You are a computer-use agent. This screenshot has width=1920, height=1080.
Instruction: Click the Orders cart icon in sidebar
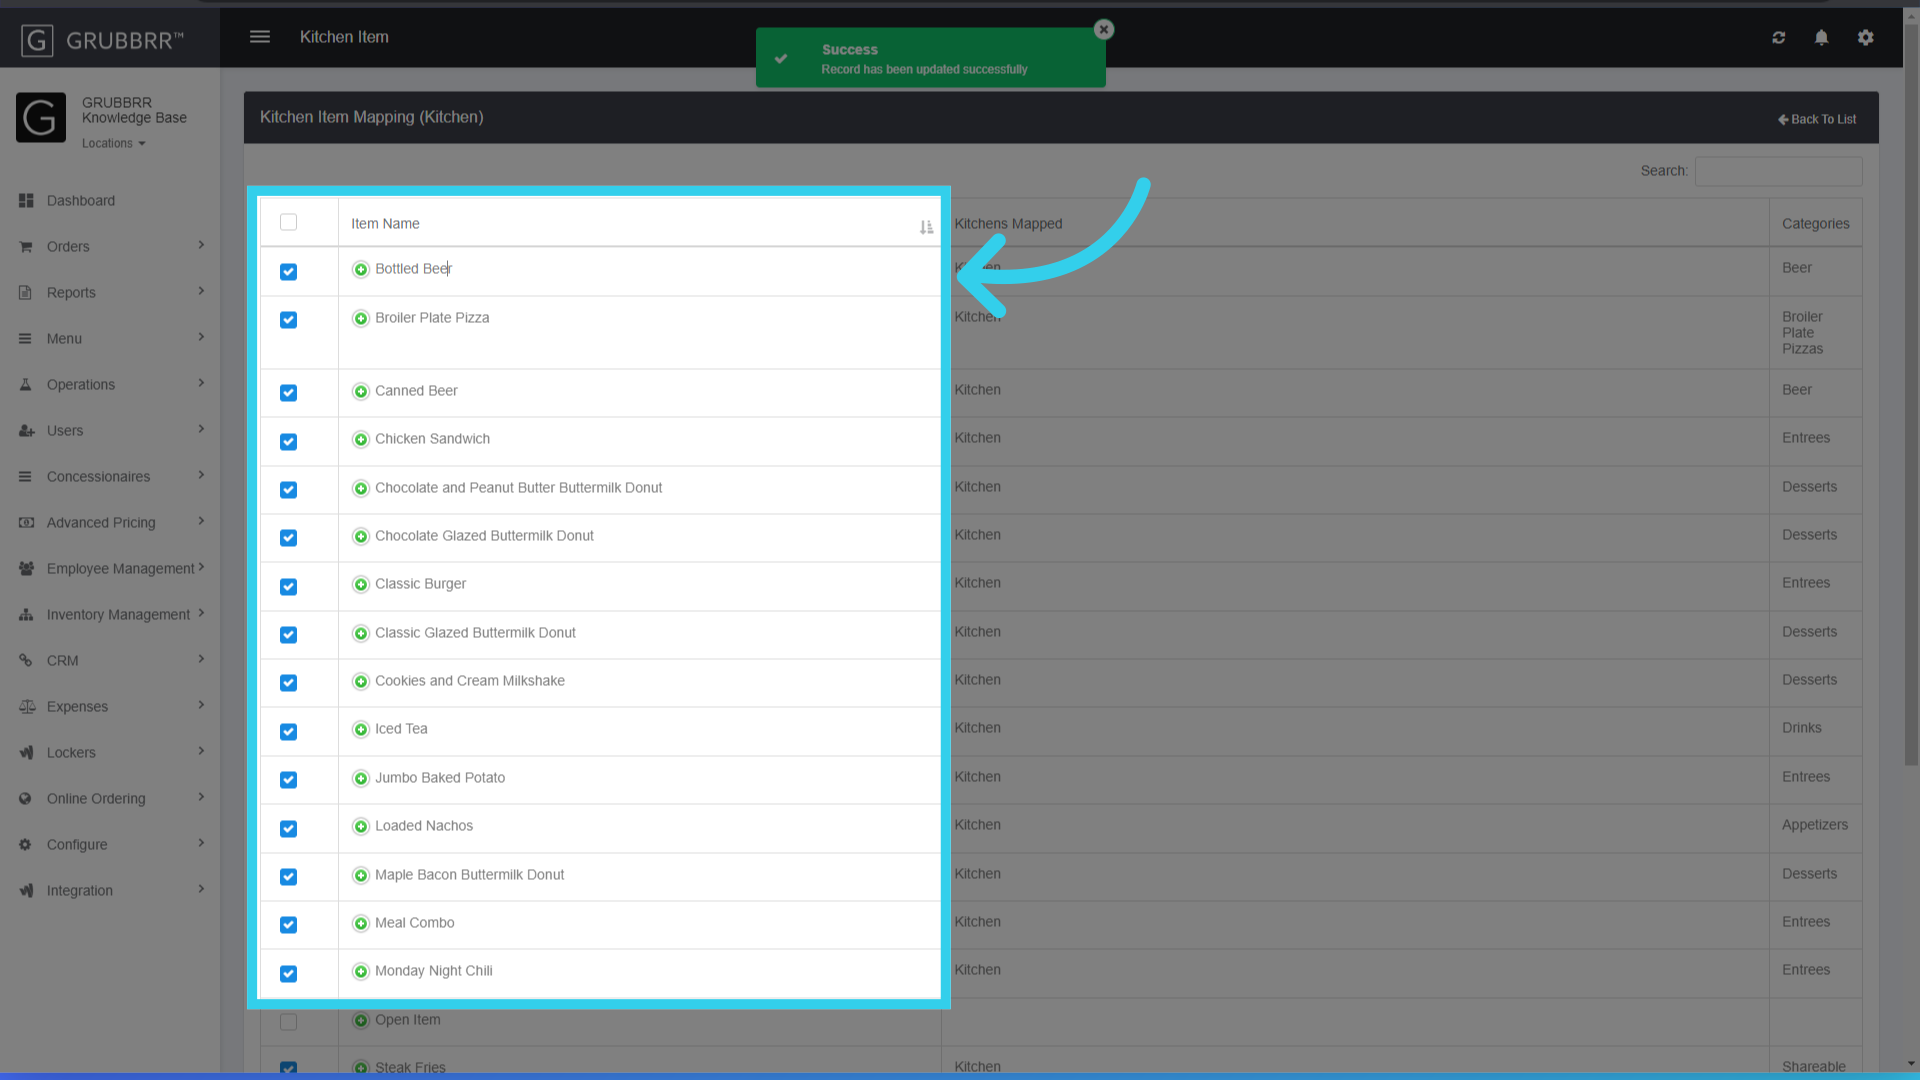coord(27,246)
